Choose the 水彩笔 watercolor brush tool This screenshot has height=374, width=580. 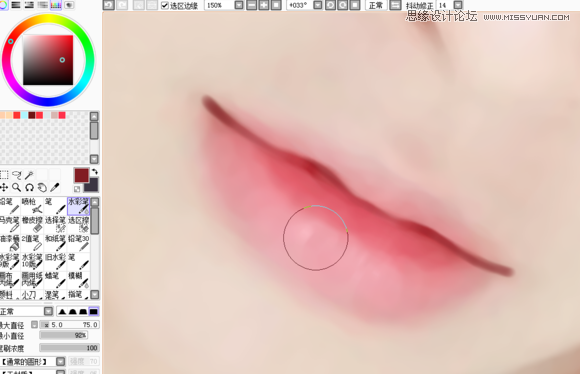click(78, 206)
